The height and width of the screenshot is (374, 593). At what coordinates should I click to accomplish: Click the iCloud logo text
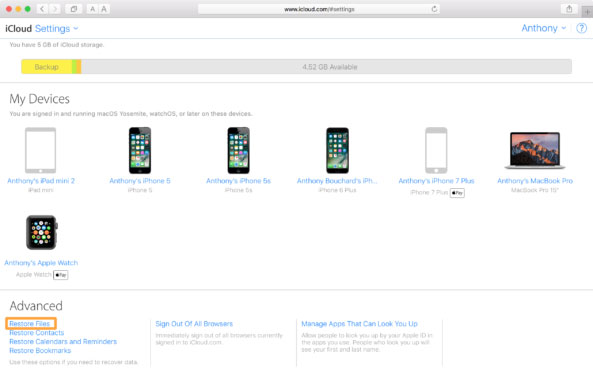pyautogui.click(x=19, y=28)
